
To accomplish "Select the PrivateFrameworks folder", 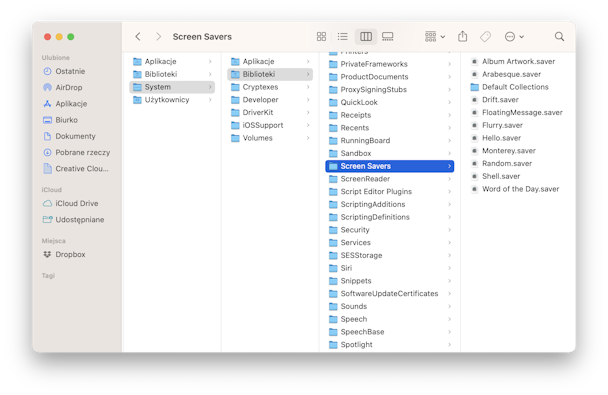I will (390, 64).
